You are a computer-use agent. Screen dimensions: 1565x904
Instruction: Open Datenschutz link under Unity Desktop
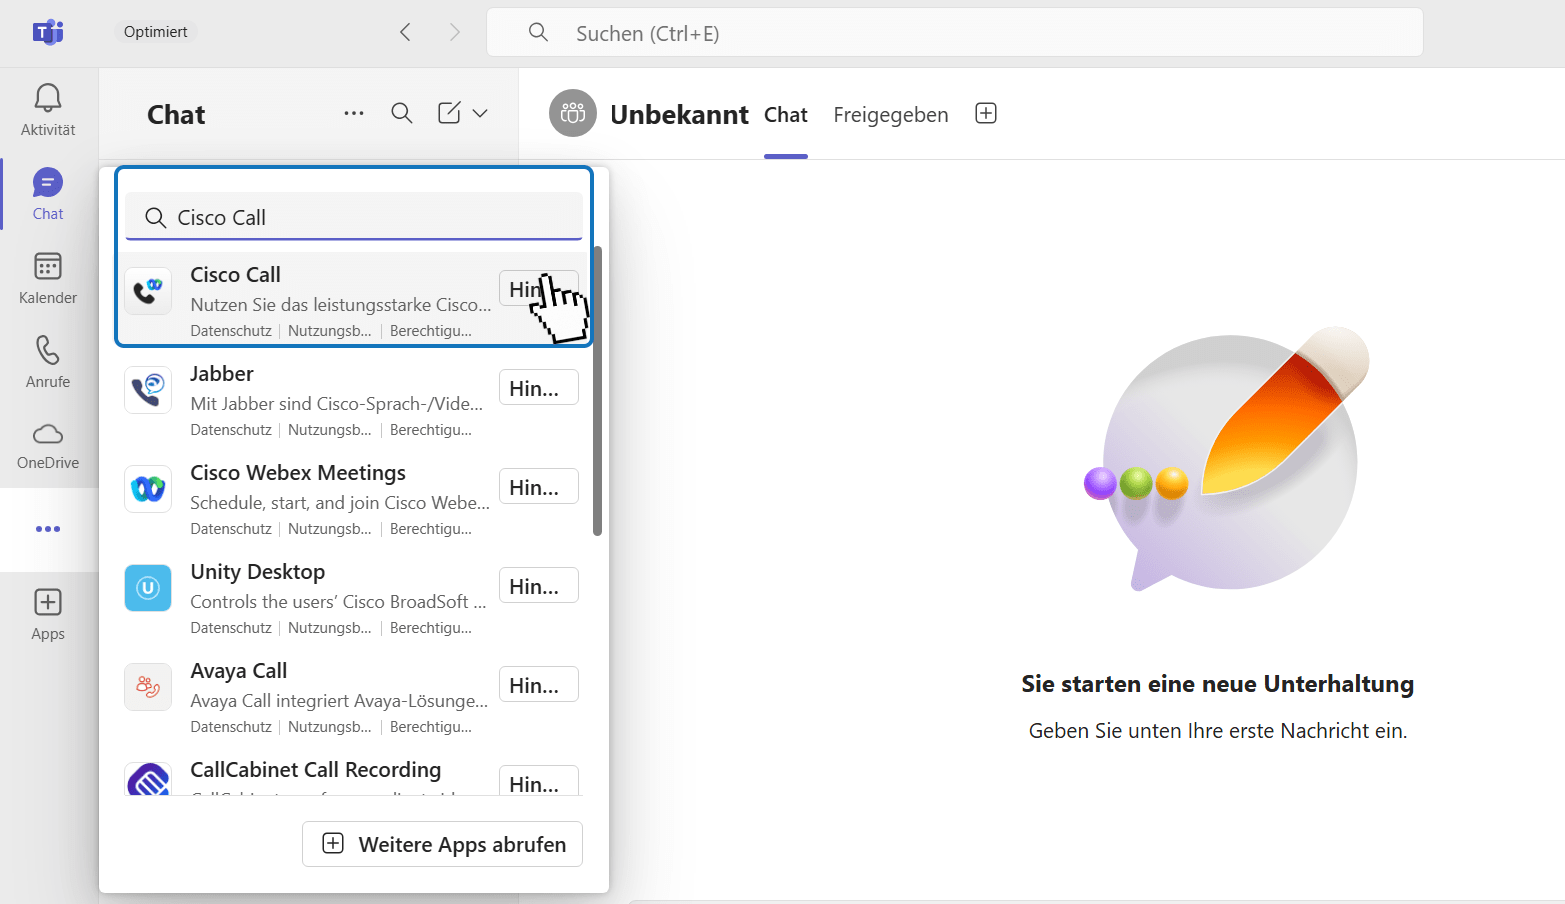[x=231, y=628]
